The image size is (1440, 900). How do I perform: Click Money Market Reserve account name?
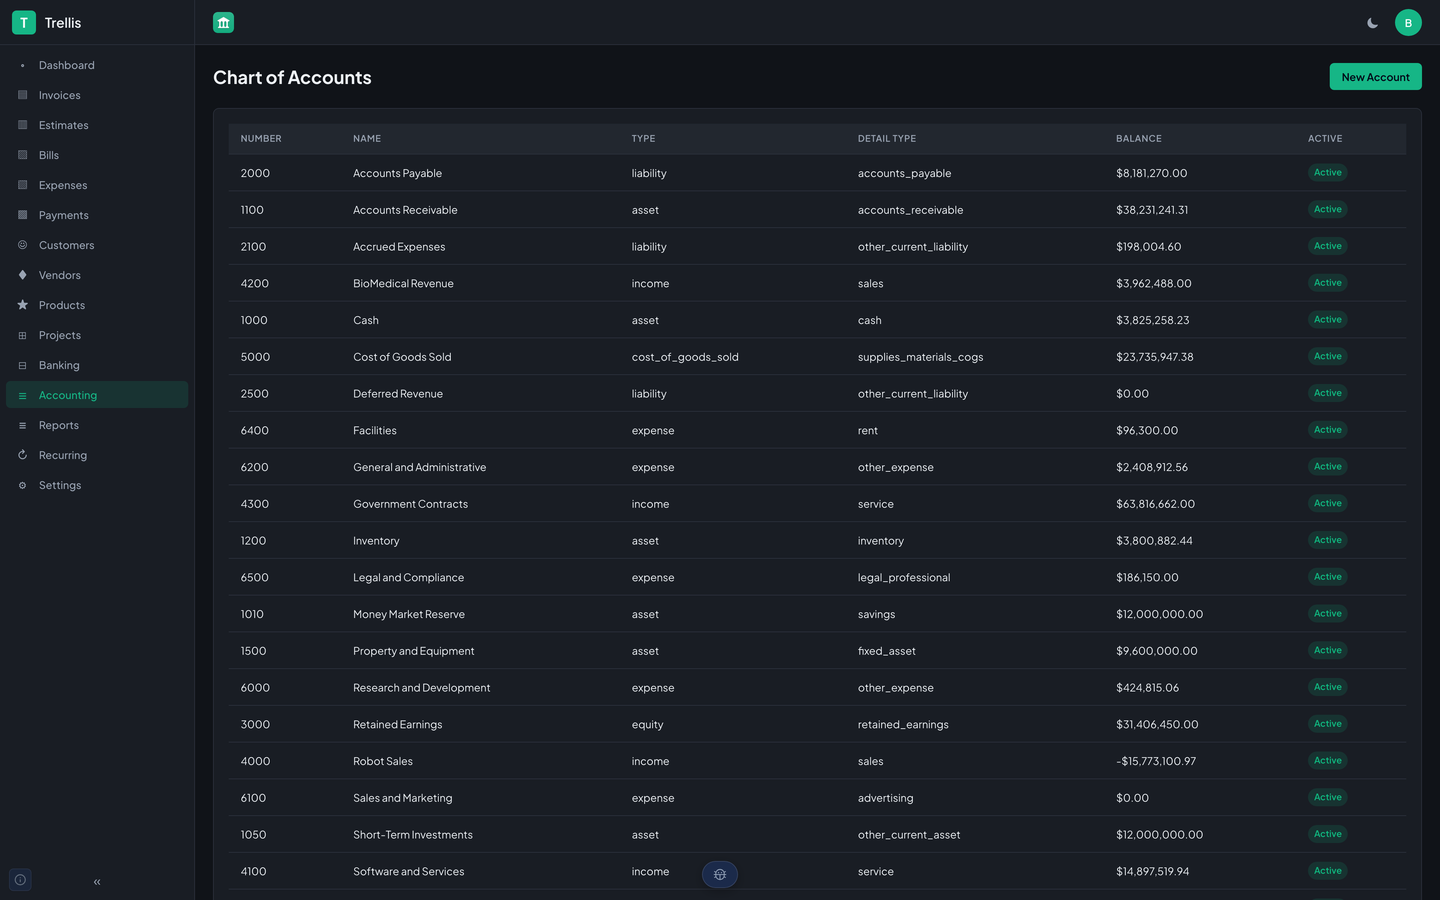click(409, 614)
